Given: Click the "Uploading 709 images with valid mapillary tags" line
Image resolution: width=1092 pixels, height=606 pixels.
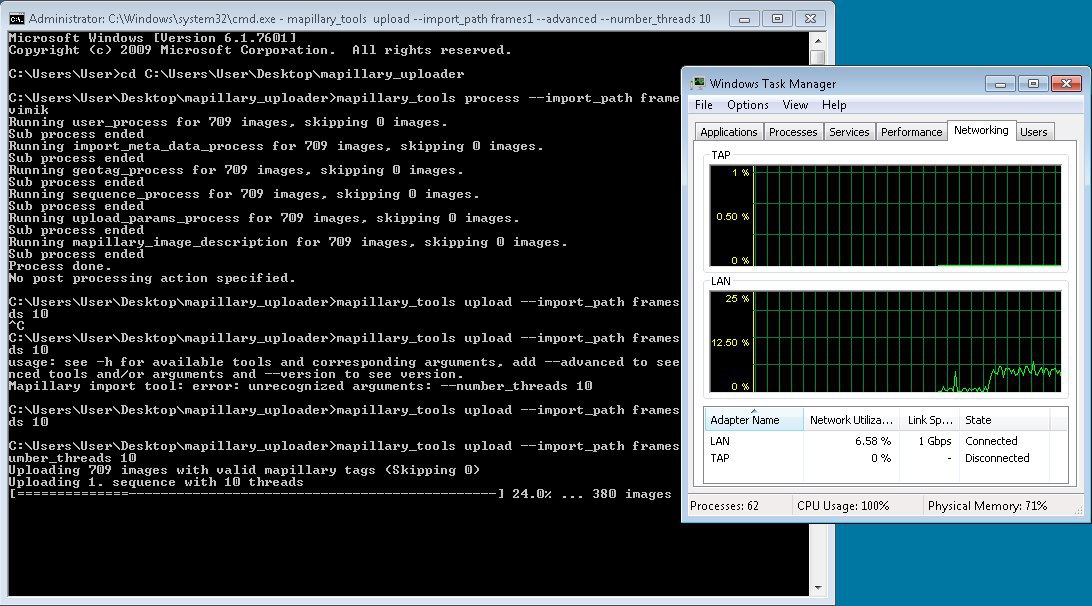Looking at the screenshot, I should pyautogui.click(x=244, y=470).
